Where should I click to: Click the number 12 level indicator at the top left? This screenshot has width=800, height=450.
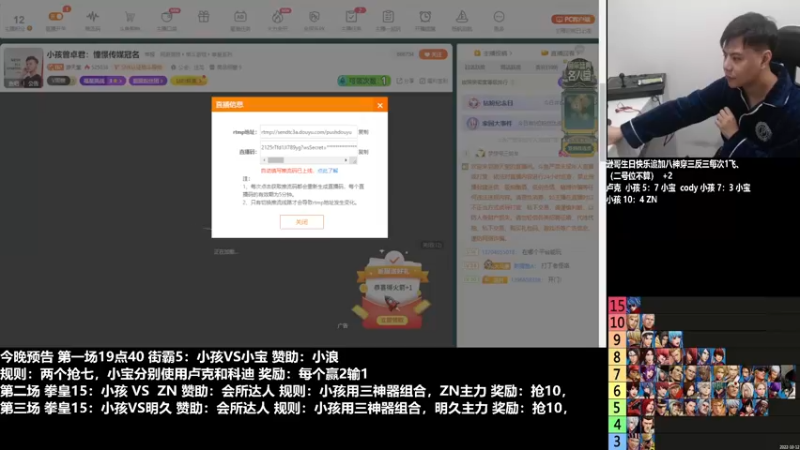point(19,20)
